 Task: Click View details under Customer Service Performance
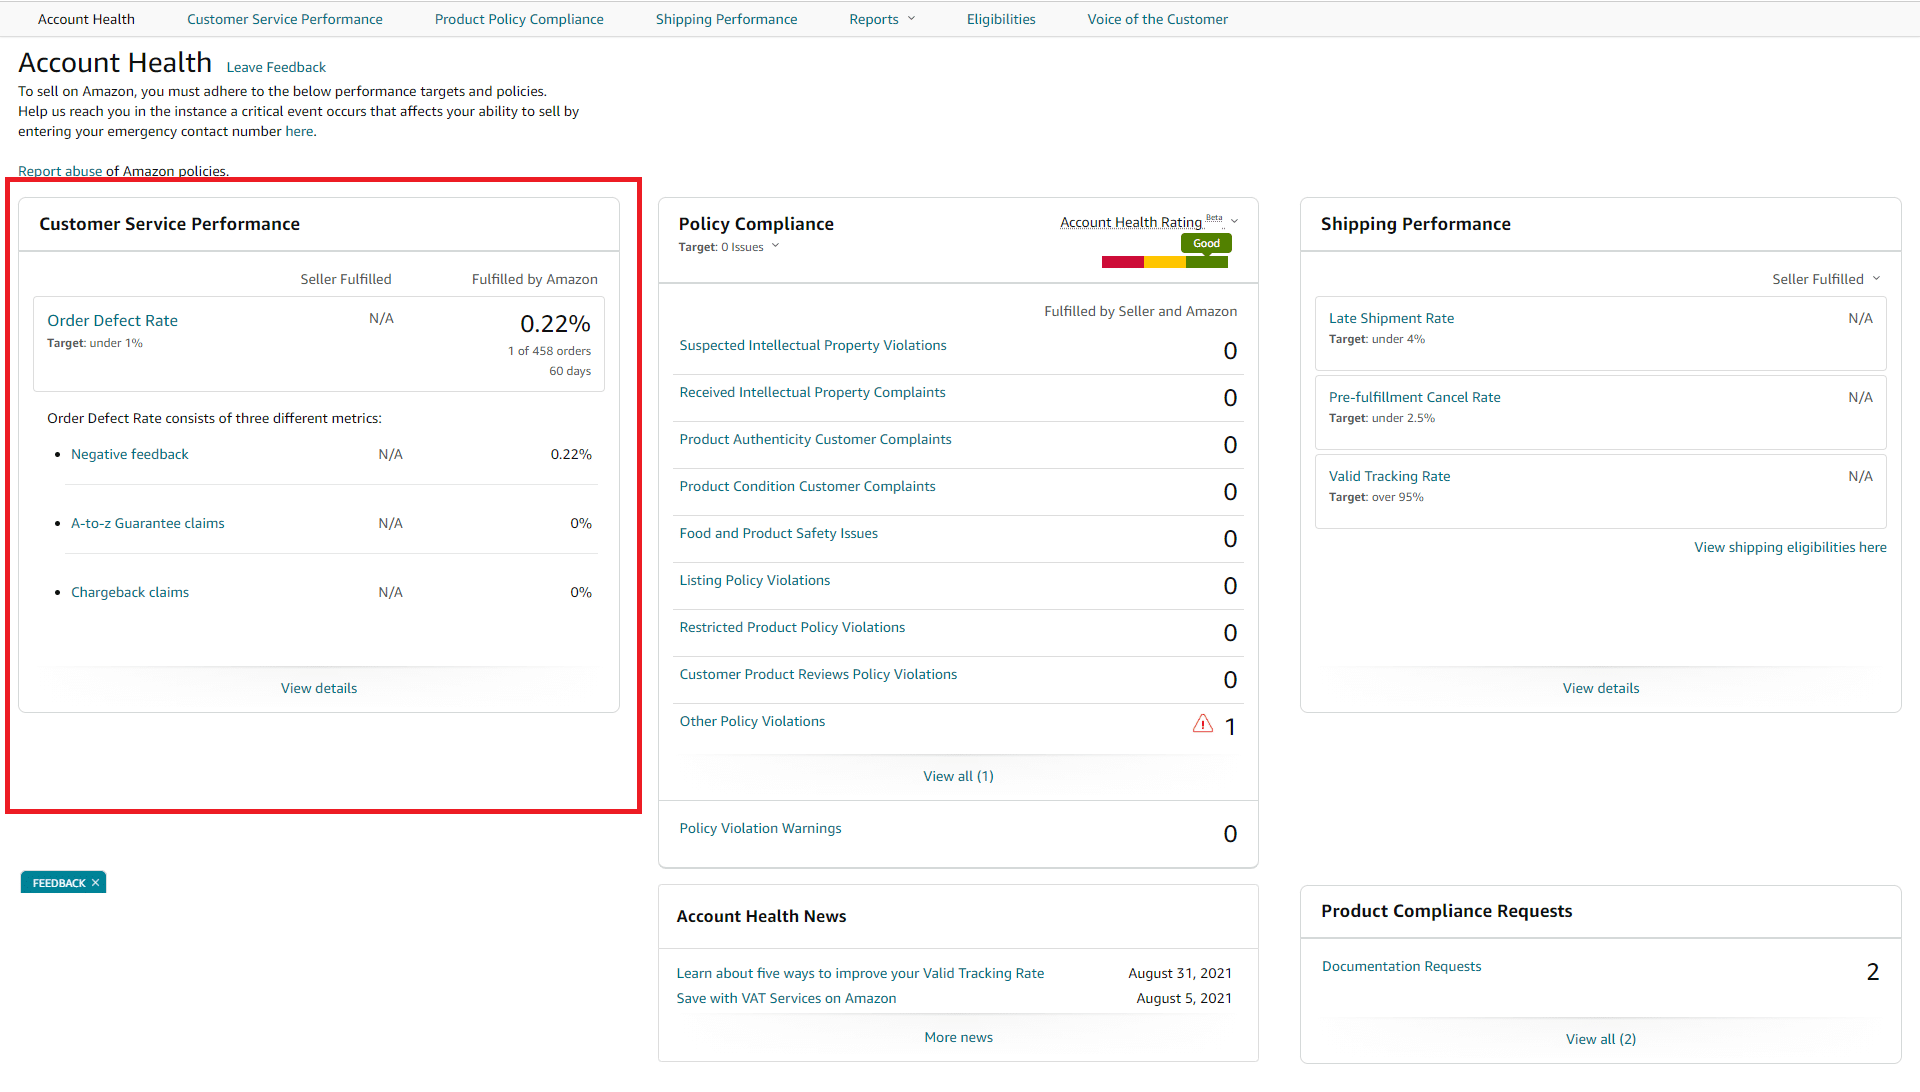318,687
